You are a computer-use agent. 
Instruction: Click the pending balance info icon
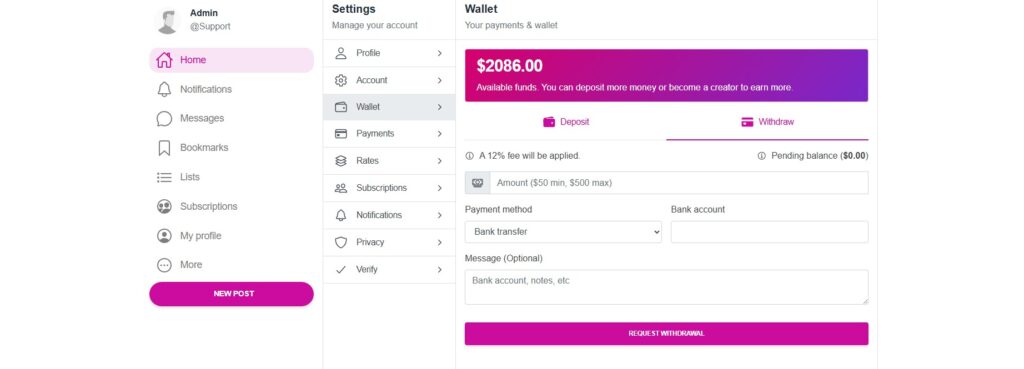[x=761, y=156]
